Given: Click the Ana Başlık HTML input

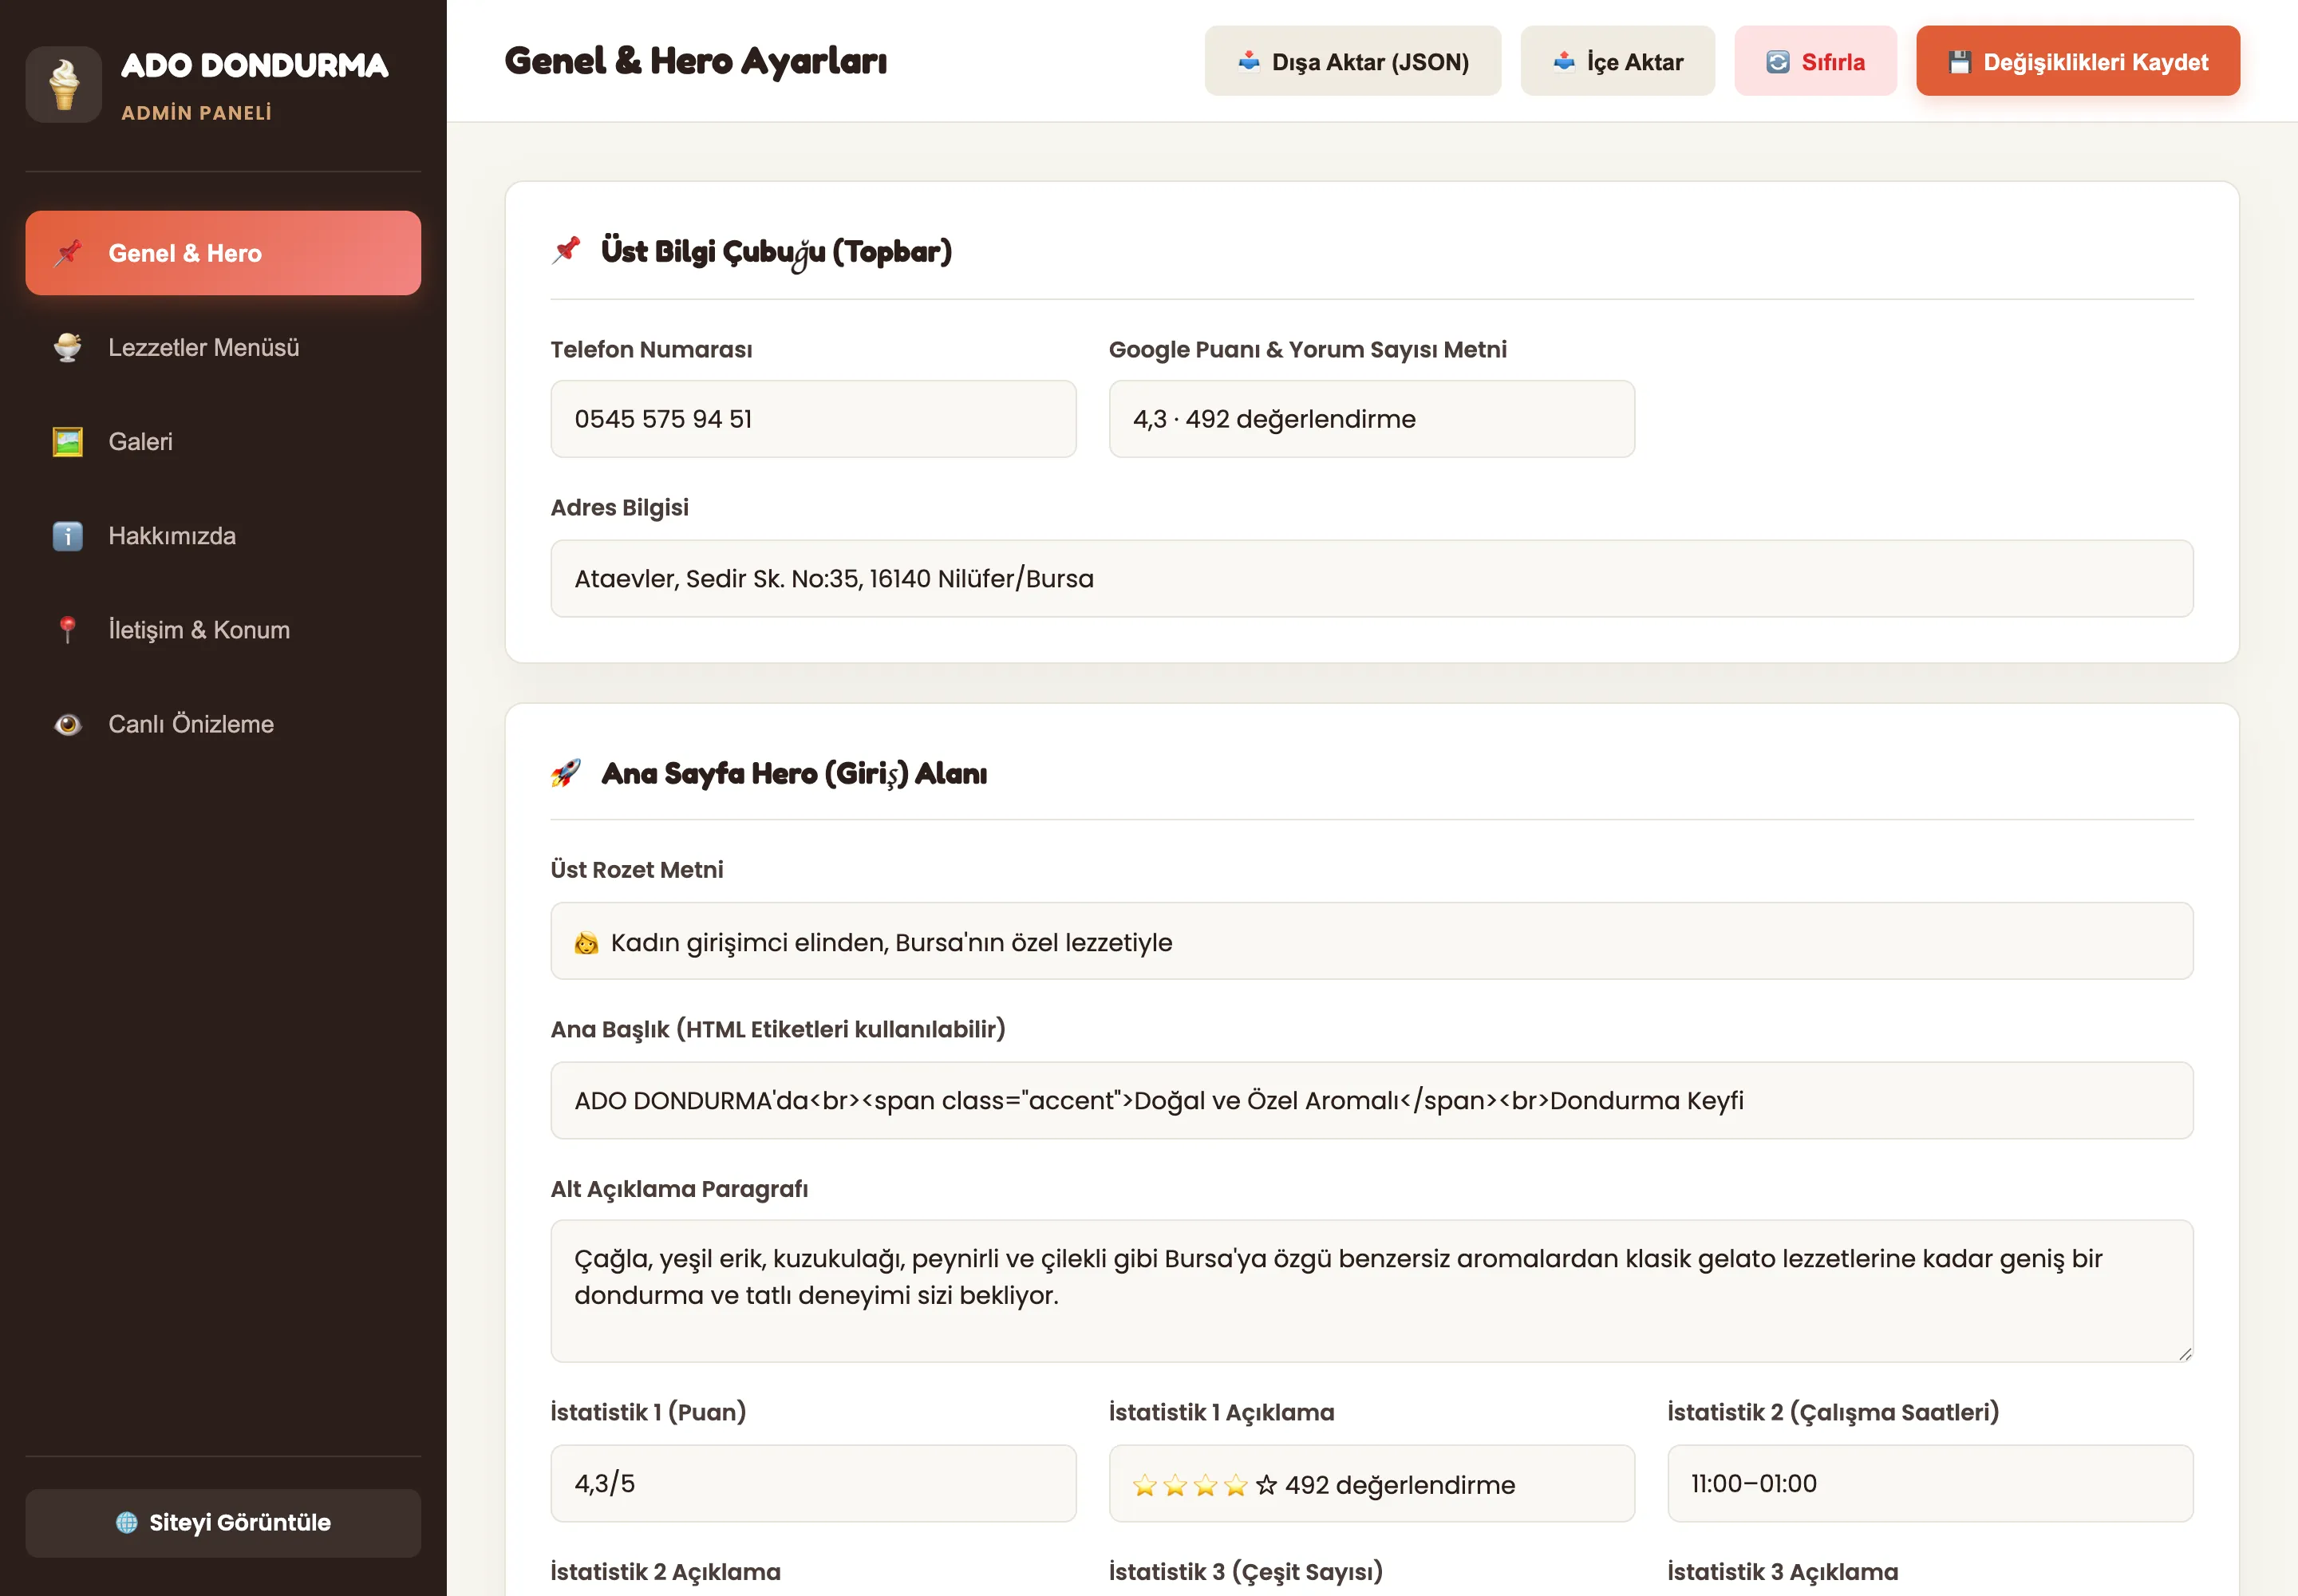Looking at the screenshot, I should pyautogui.click(x=1372, y=1100).
